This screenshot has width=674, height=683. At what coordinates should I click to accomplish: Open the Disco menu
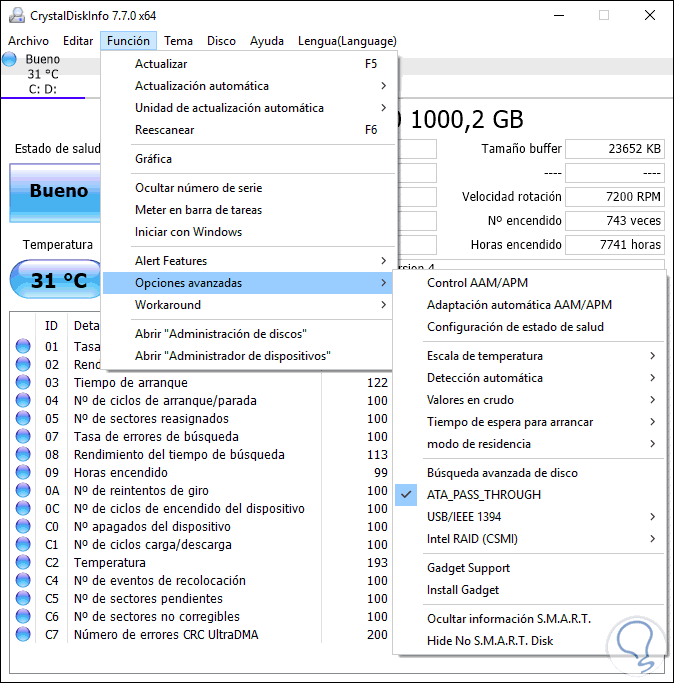point(221,41)
